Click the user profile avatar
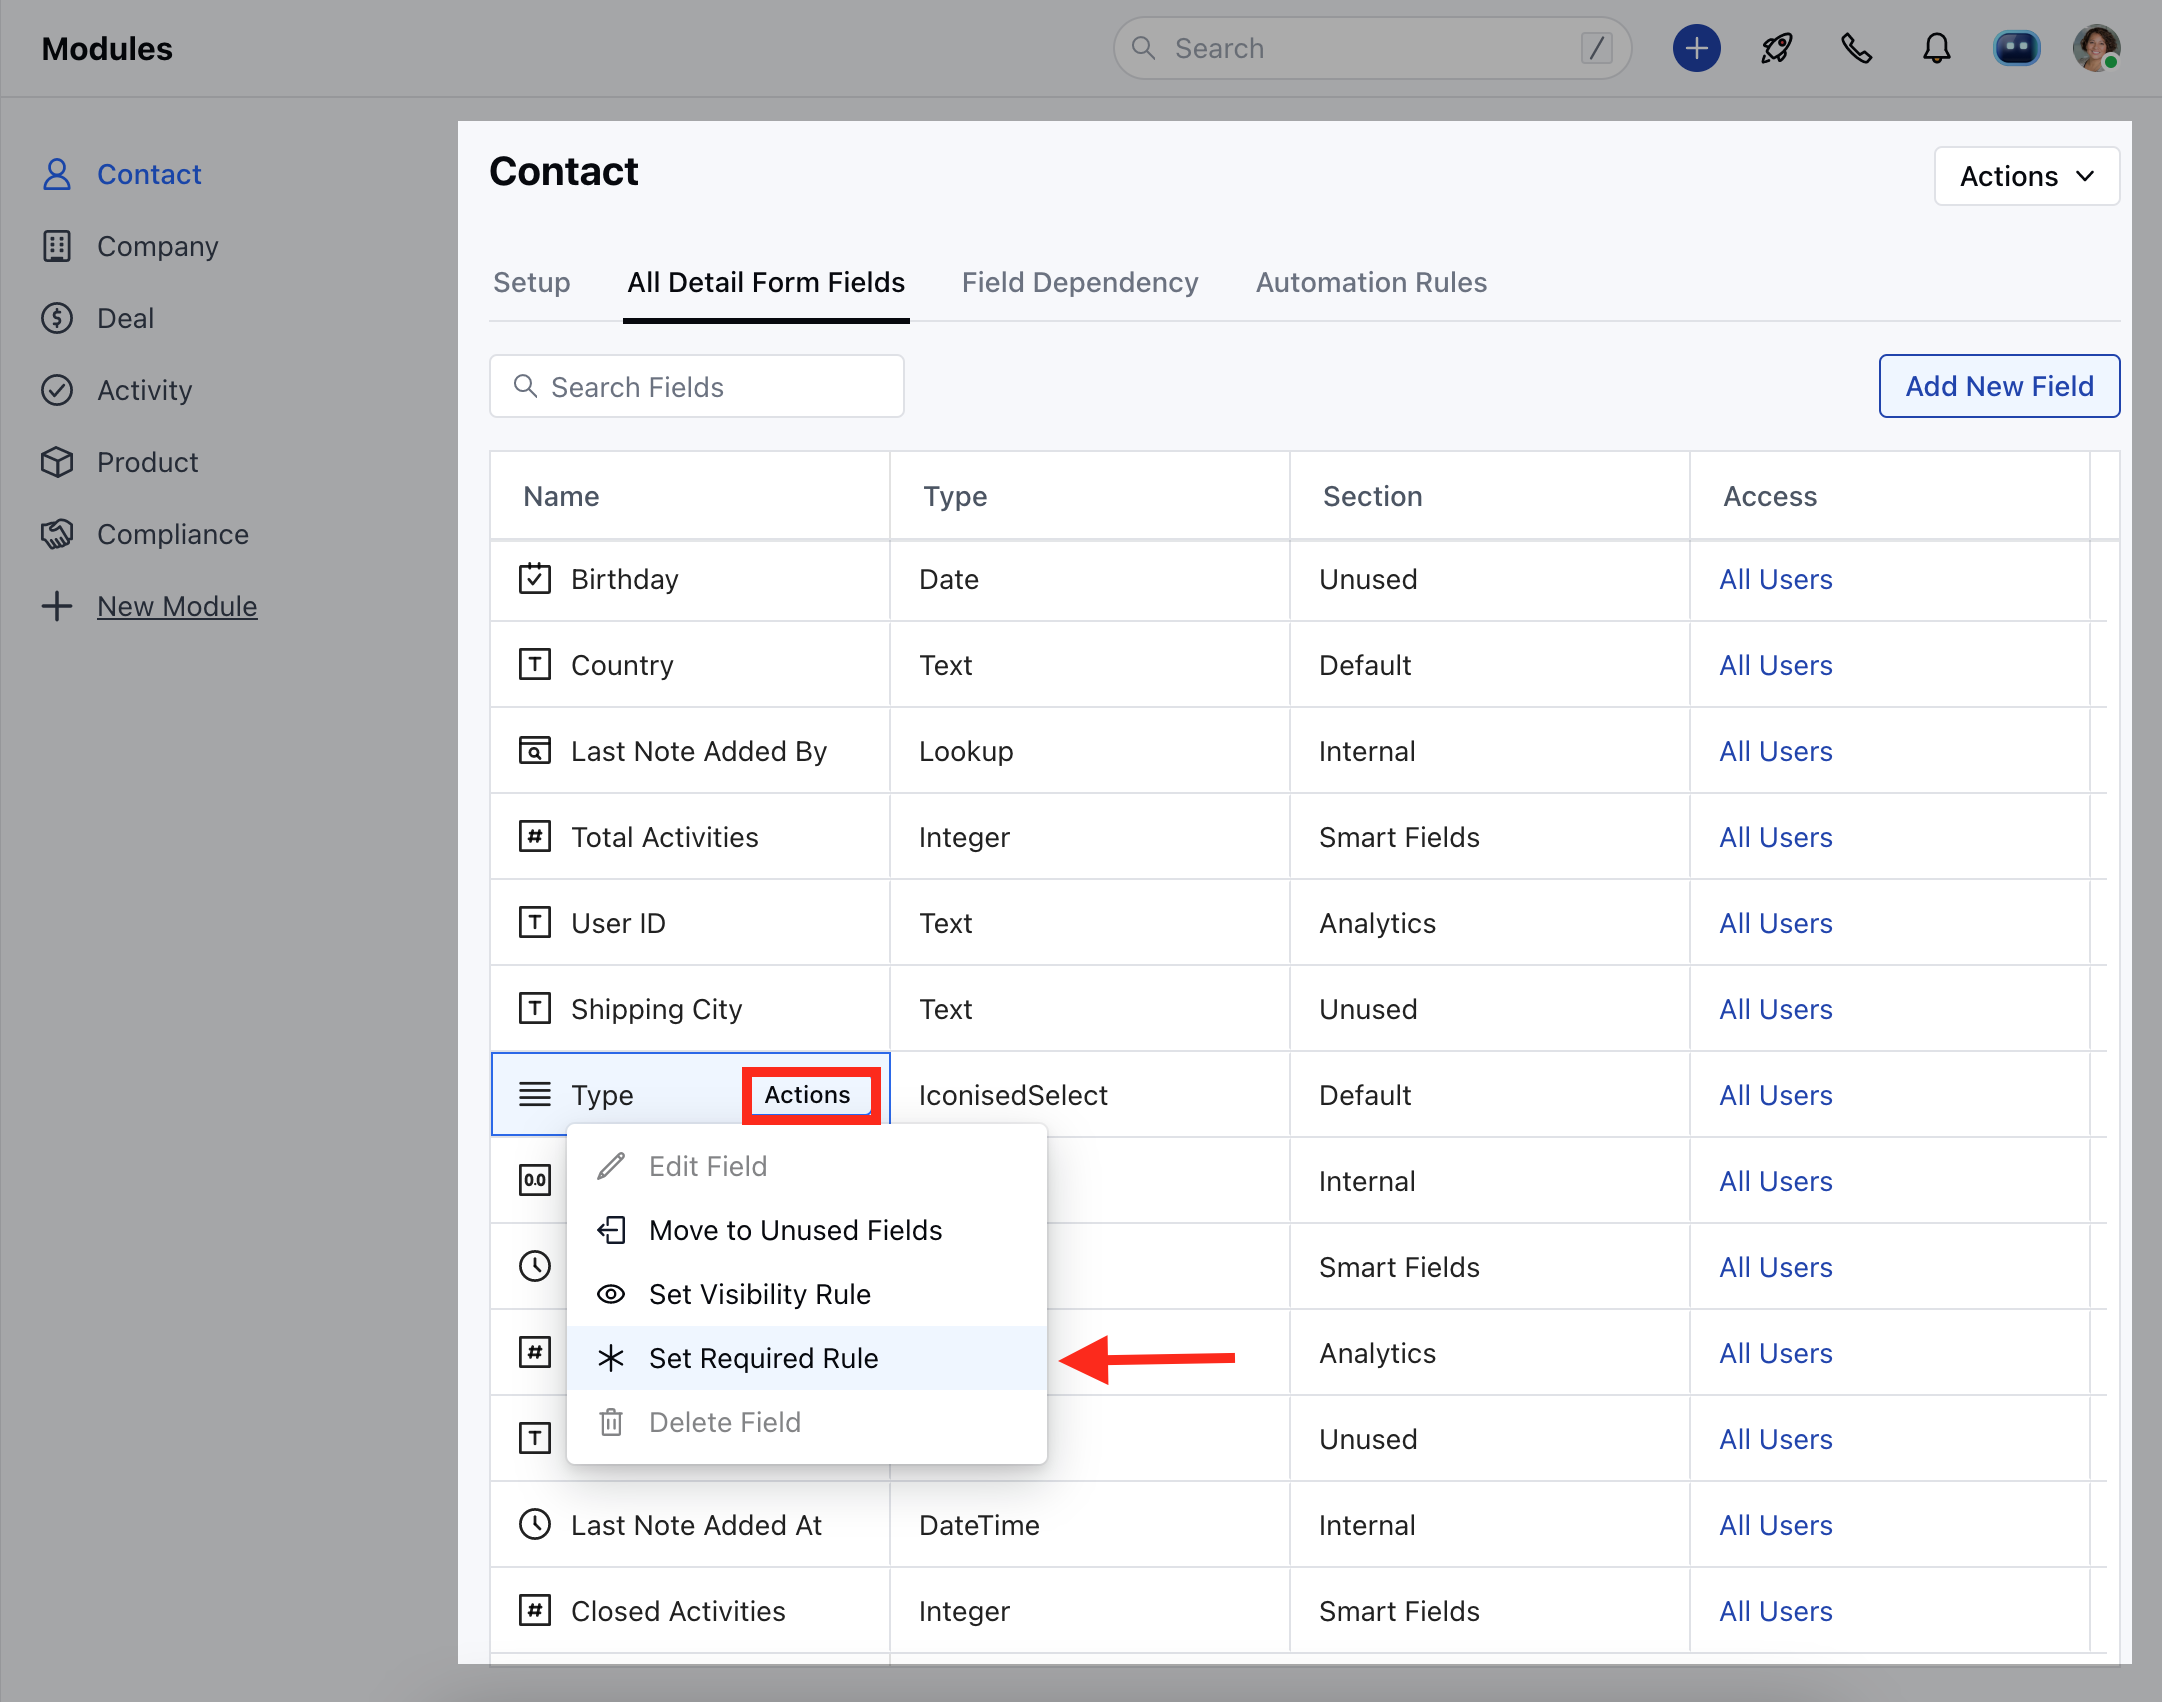Screen dimensions: 2162x1702 [2096, 48]
